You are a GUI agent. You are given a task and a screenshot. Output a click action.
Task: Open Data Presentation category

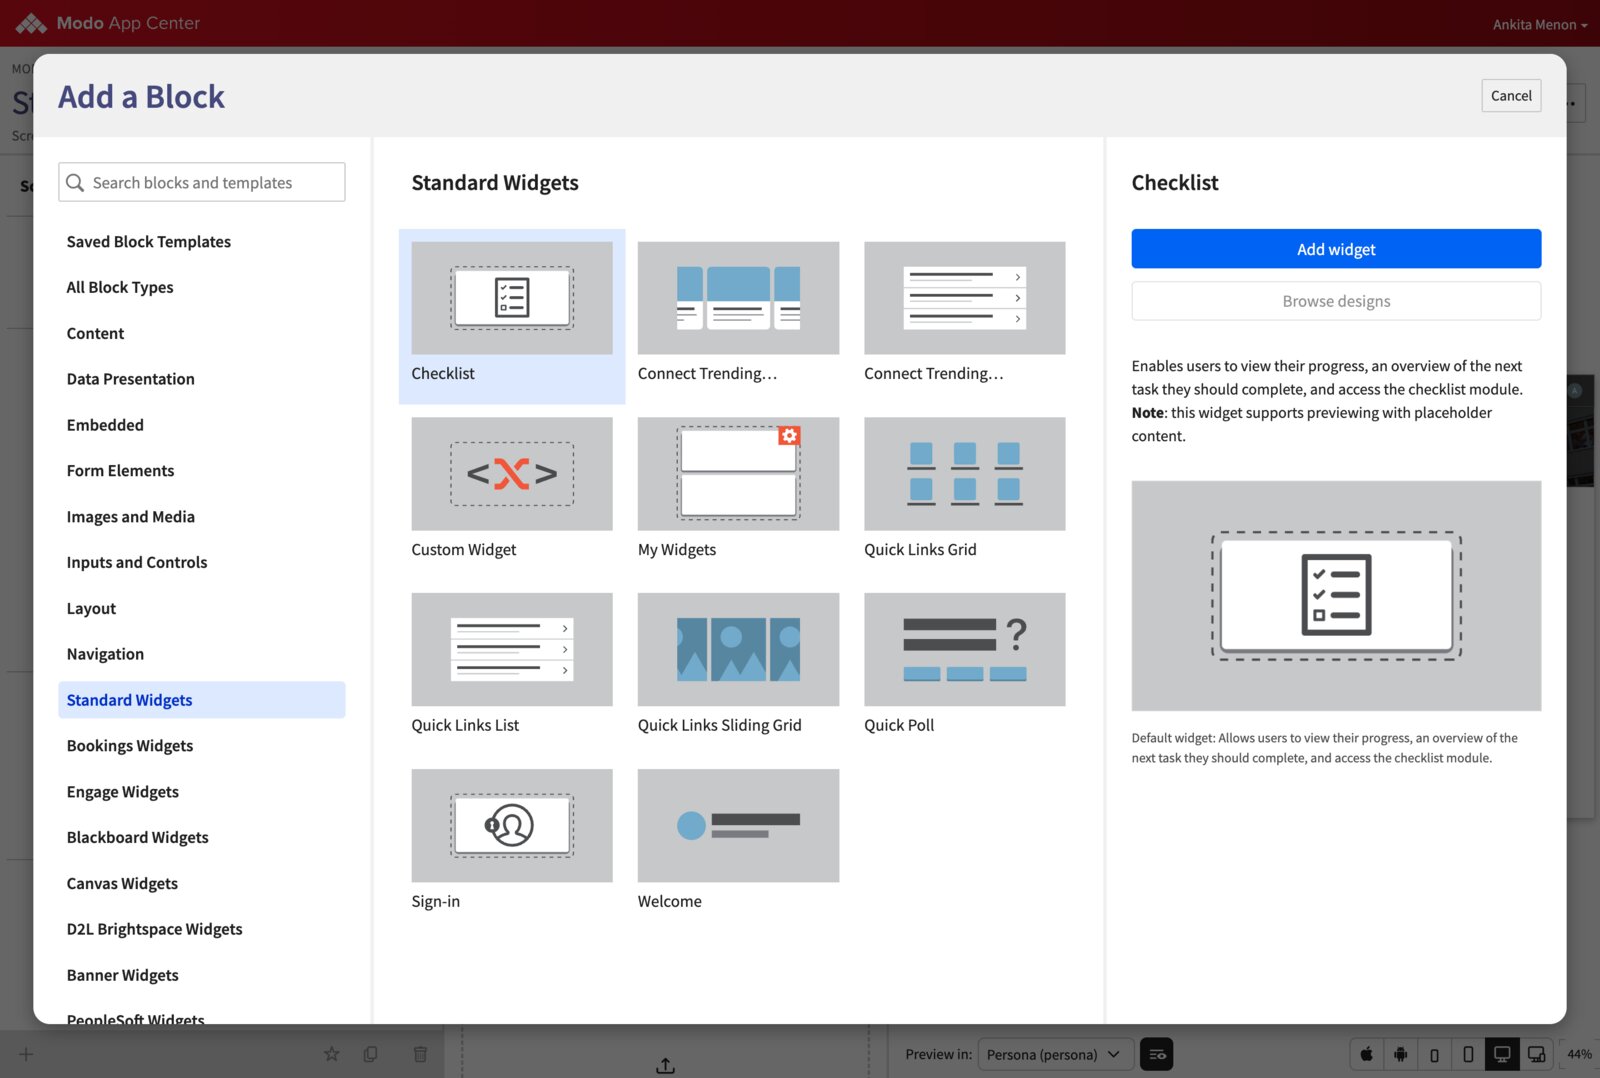coord(202,379)
